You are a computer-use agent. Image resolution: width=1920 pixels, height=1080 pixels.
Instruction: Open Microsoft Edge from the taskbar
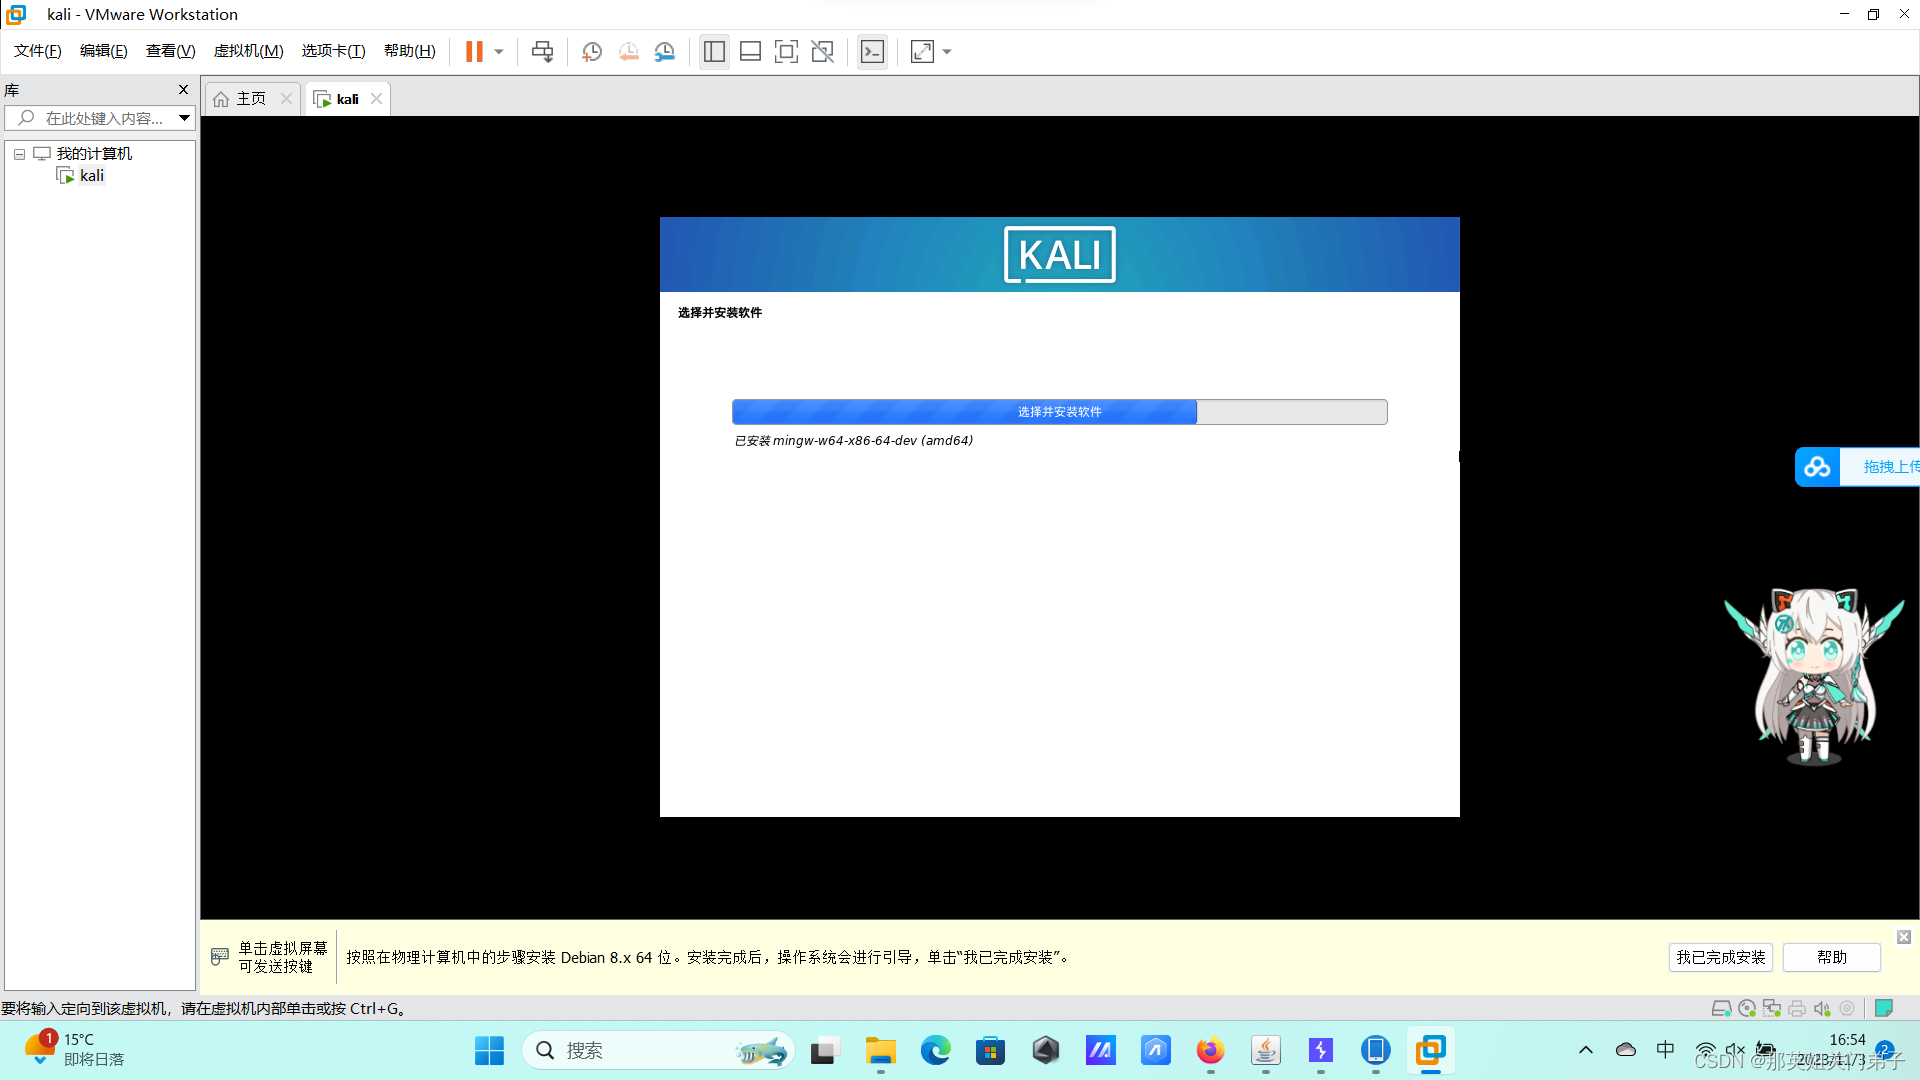tap(935, 1050)
